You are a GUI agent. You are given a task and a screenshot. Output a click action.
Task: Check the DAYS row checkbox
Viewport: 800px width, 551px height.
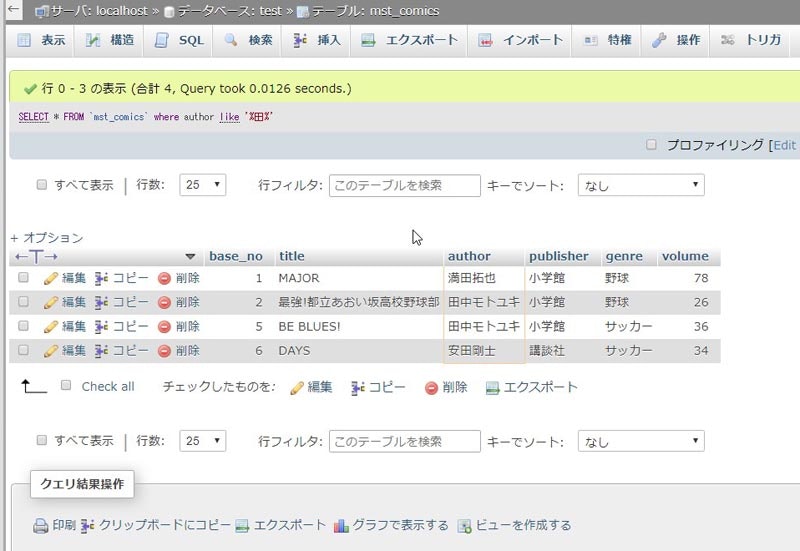[23, 349]
